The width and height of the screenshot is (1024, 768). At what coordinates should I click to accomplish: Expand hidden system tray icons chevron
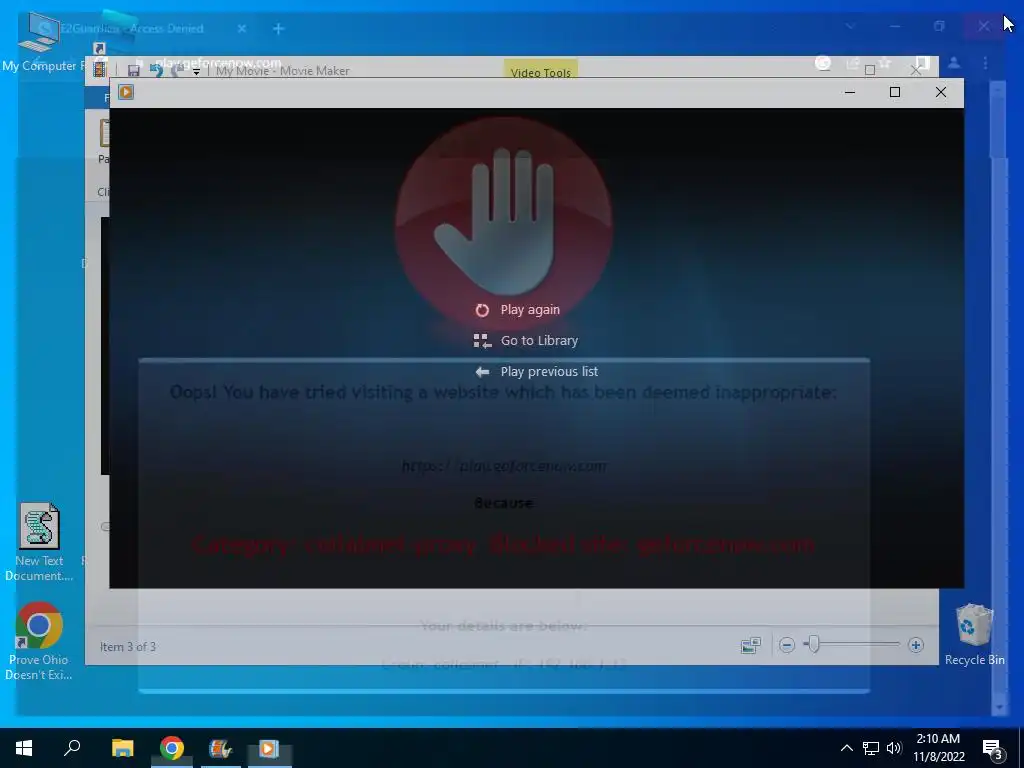click(846, 748)
